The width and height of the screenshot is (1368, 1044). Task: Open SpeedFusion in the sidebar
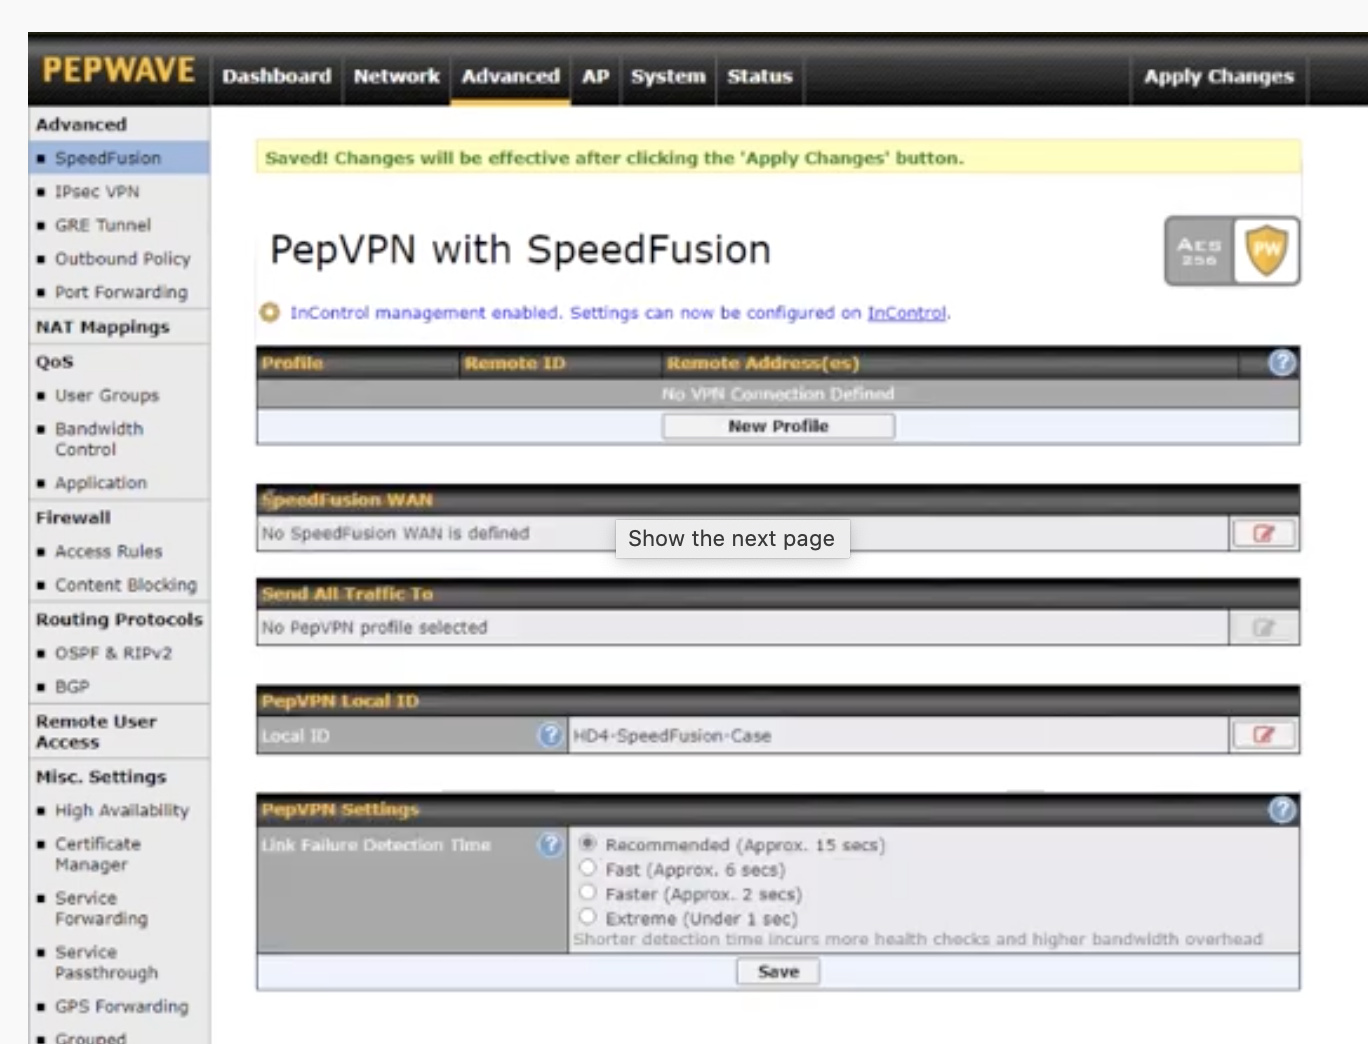[x=108, y=158]
